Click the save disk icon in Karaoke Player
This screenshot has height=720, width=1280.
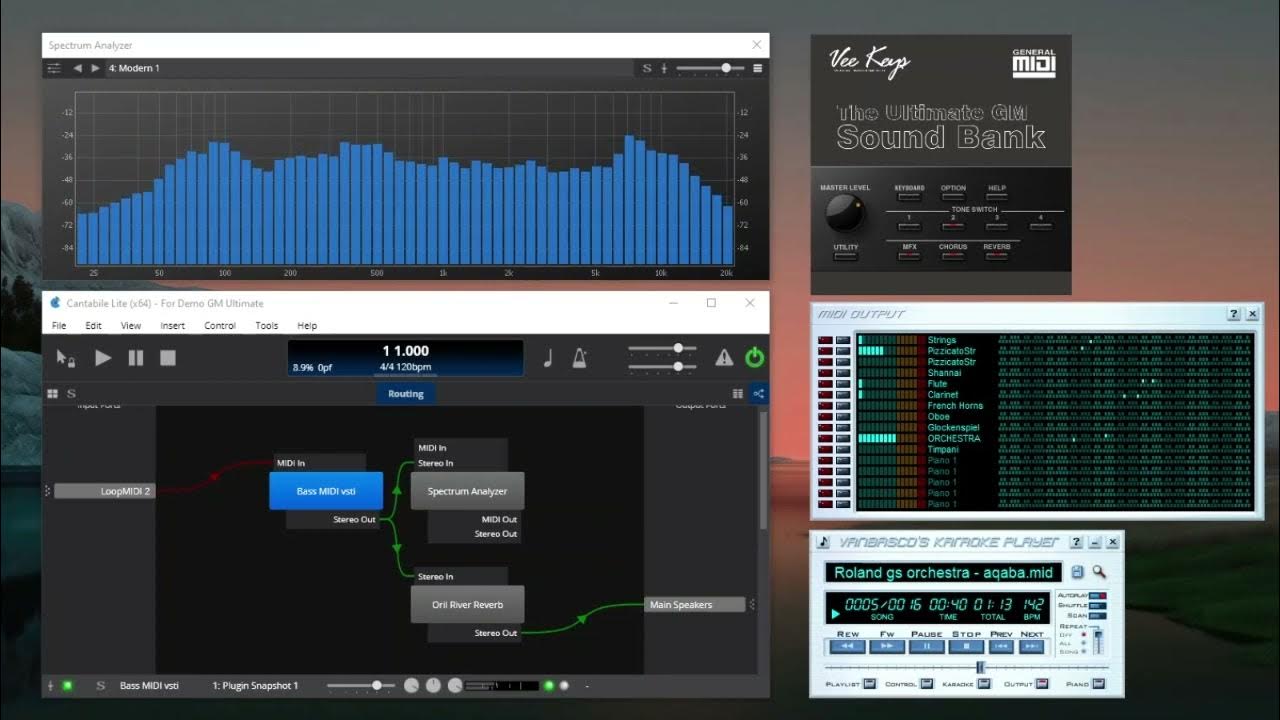click(x=1077, y=572)
